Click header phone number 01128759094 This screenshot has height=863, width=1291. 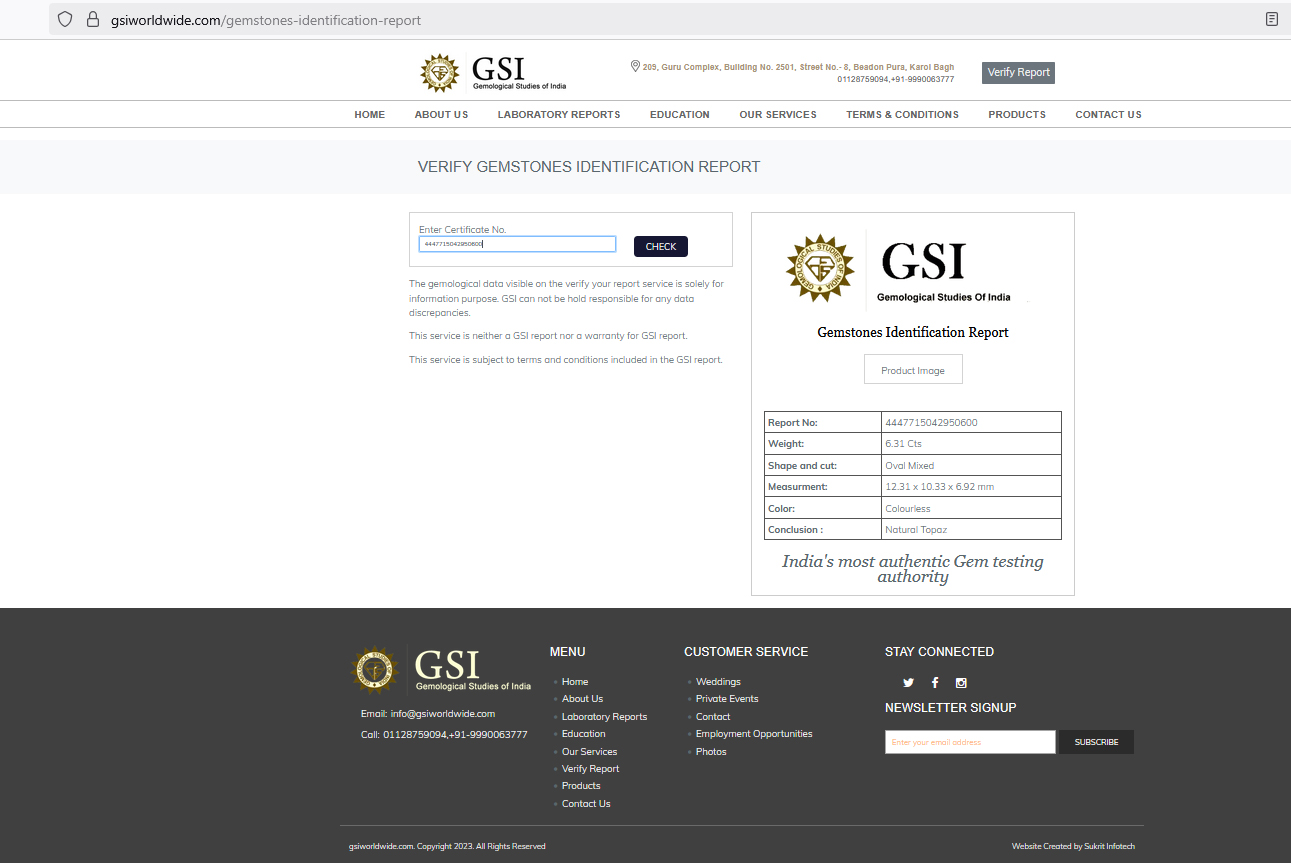coord(863,79)
